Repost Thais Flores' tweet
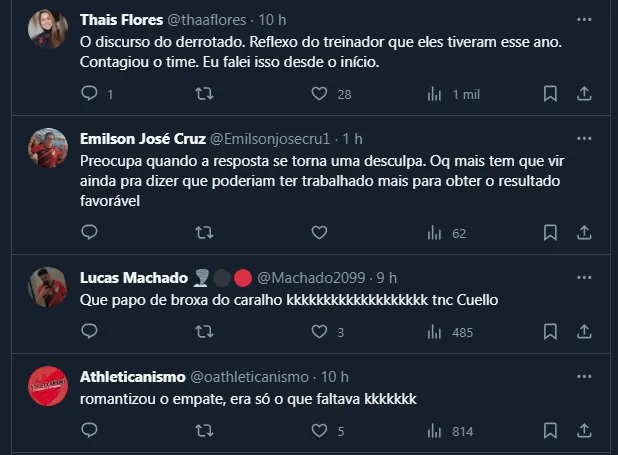Screen dimensions: 618x455 click(x=204, y=94)
